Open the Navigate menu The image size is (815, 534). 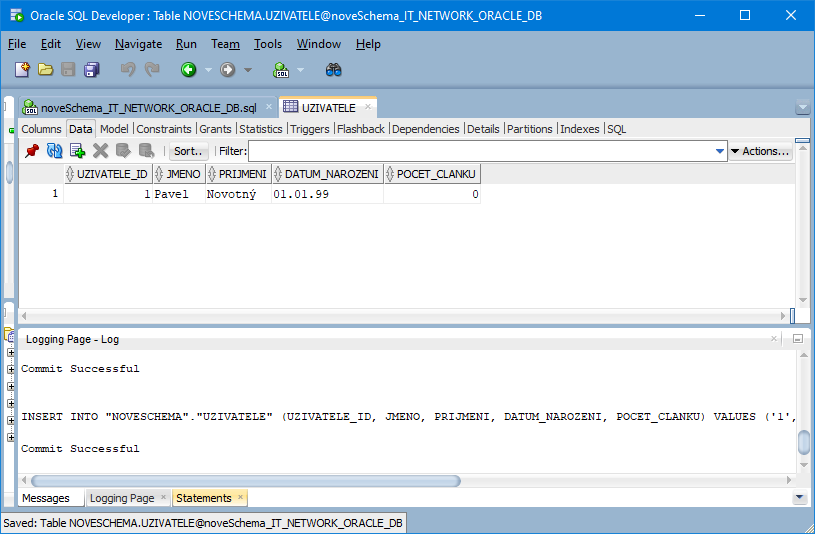(x=138, y=44)
